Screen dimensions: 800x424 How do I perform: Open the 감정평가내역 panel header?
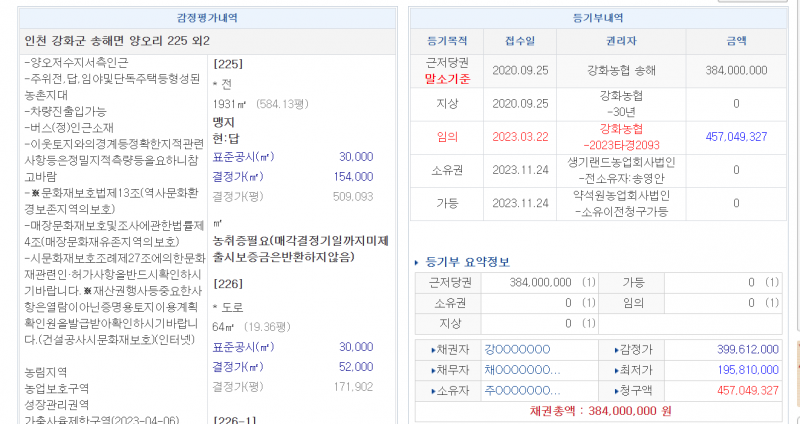pos(208,18)
